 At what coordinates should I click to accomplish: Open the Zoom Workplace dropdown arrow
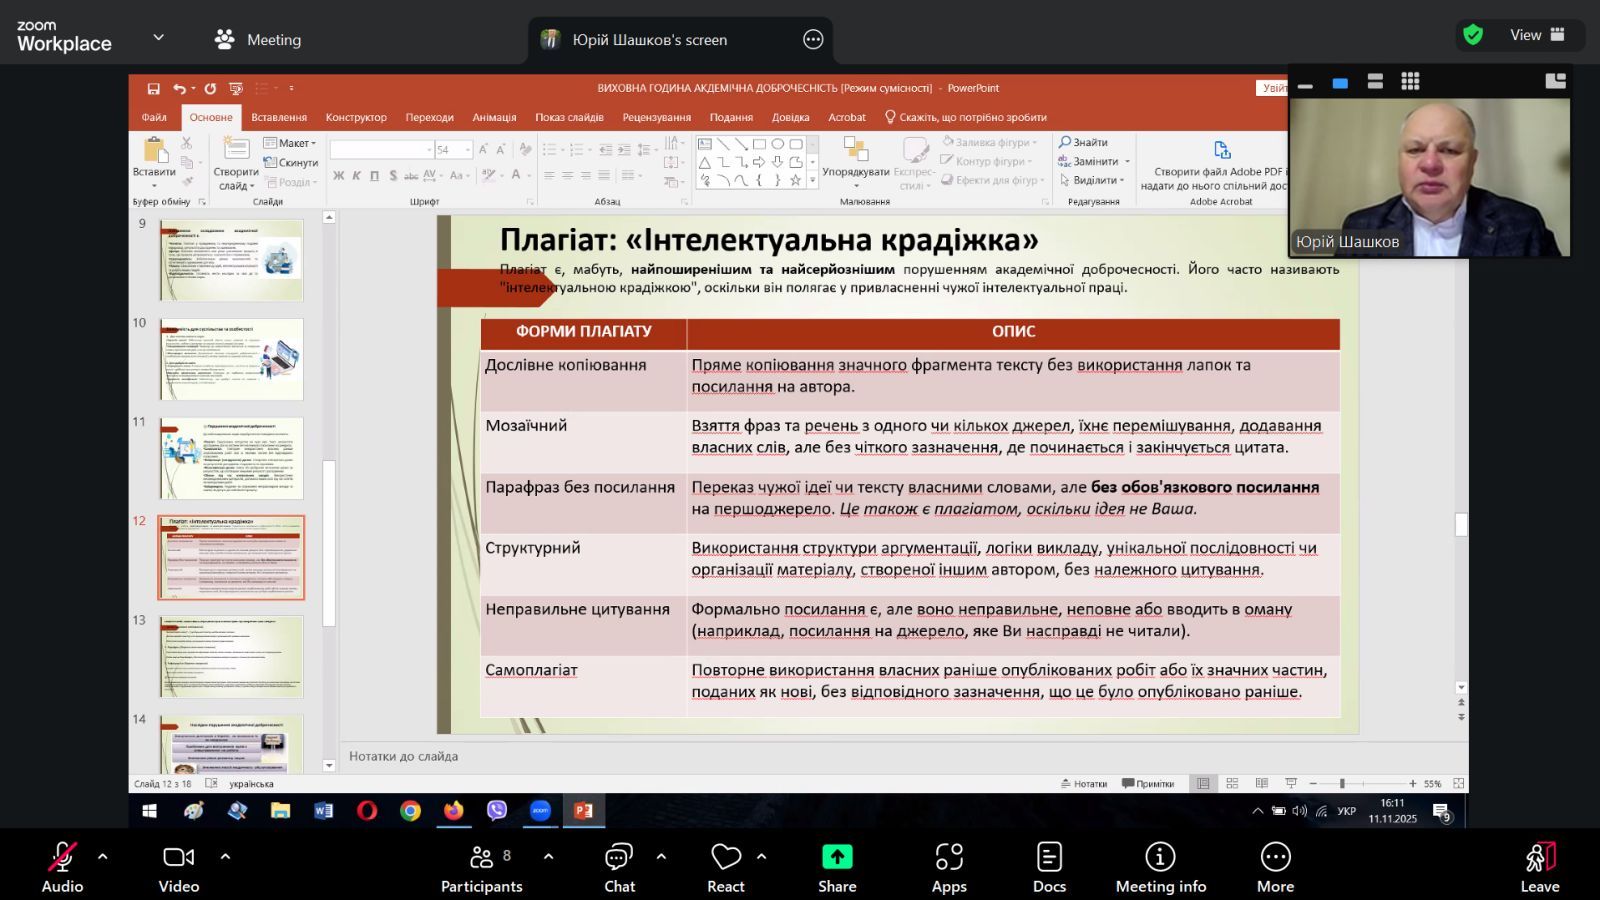(158, 38)
